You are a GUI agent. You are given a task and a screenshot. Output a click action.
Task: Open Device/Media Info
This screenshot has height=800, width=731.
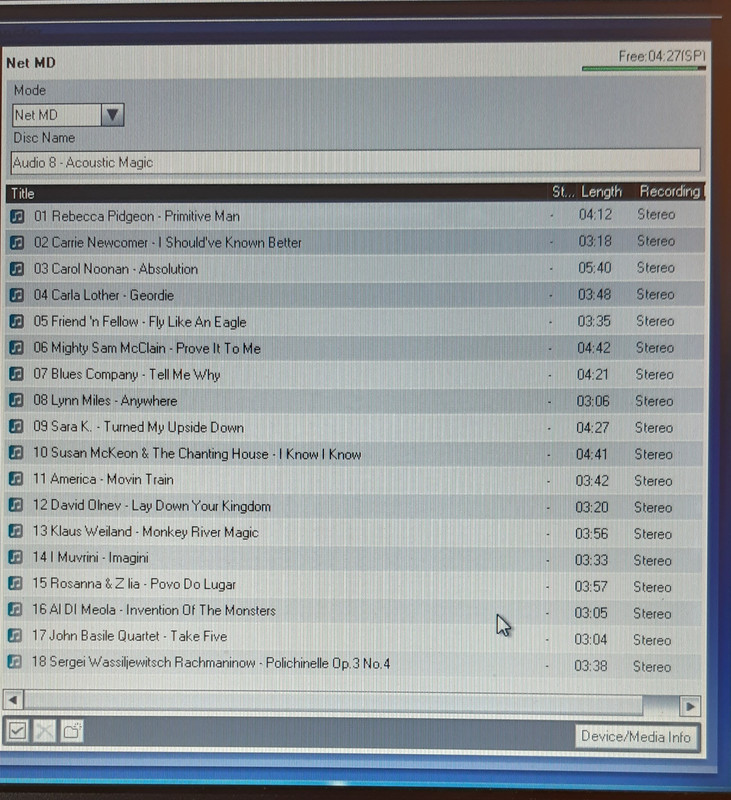(636, 737)
